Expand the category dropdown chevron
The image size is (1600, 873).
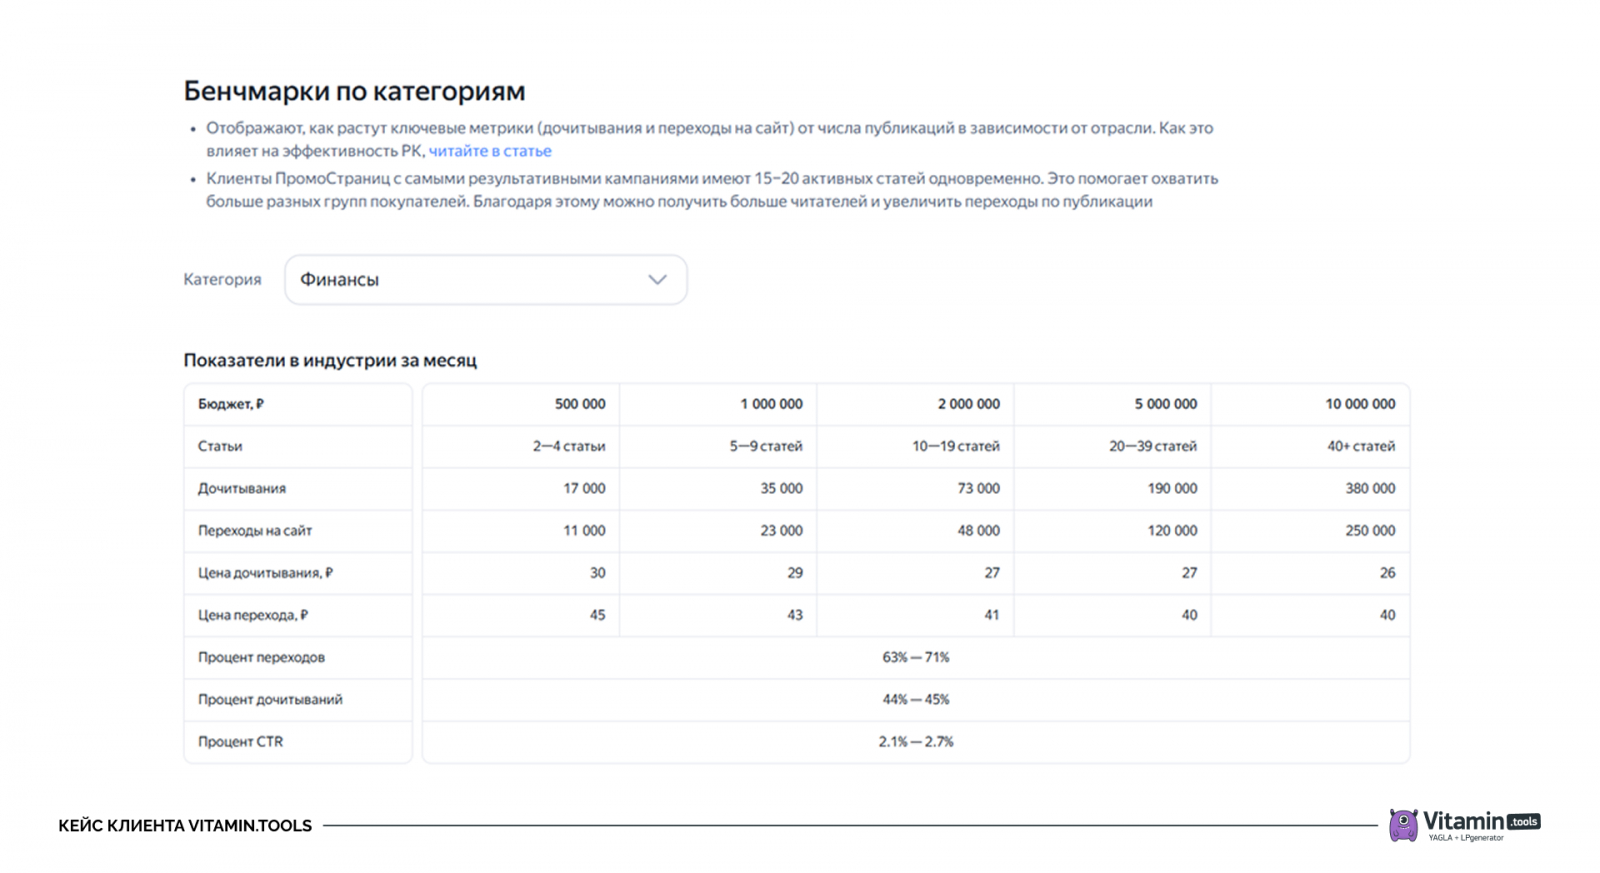pyautogui.click(x=657, y=280)
